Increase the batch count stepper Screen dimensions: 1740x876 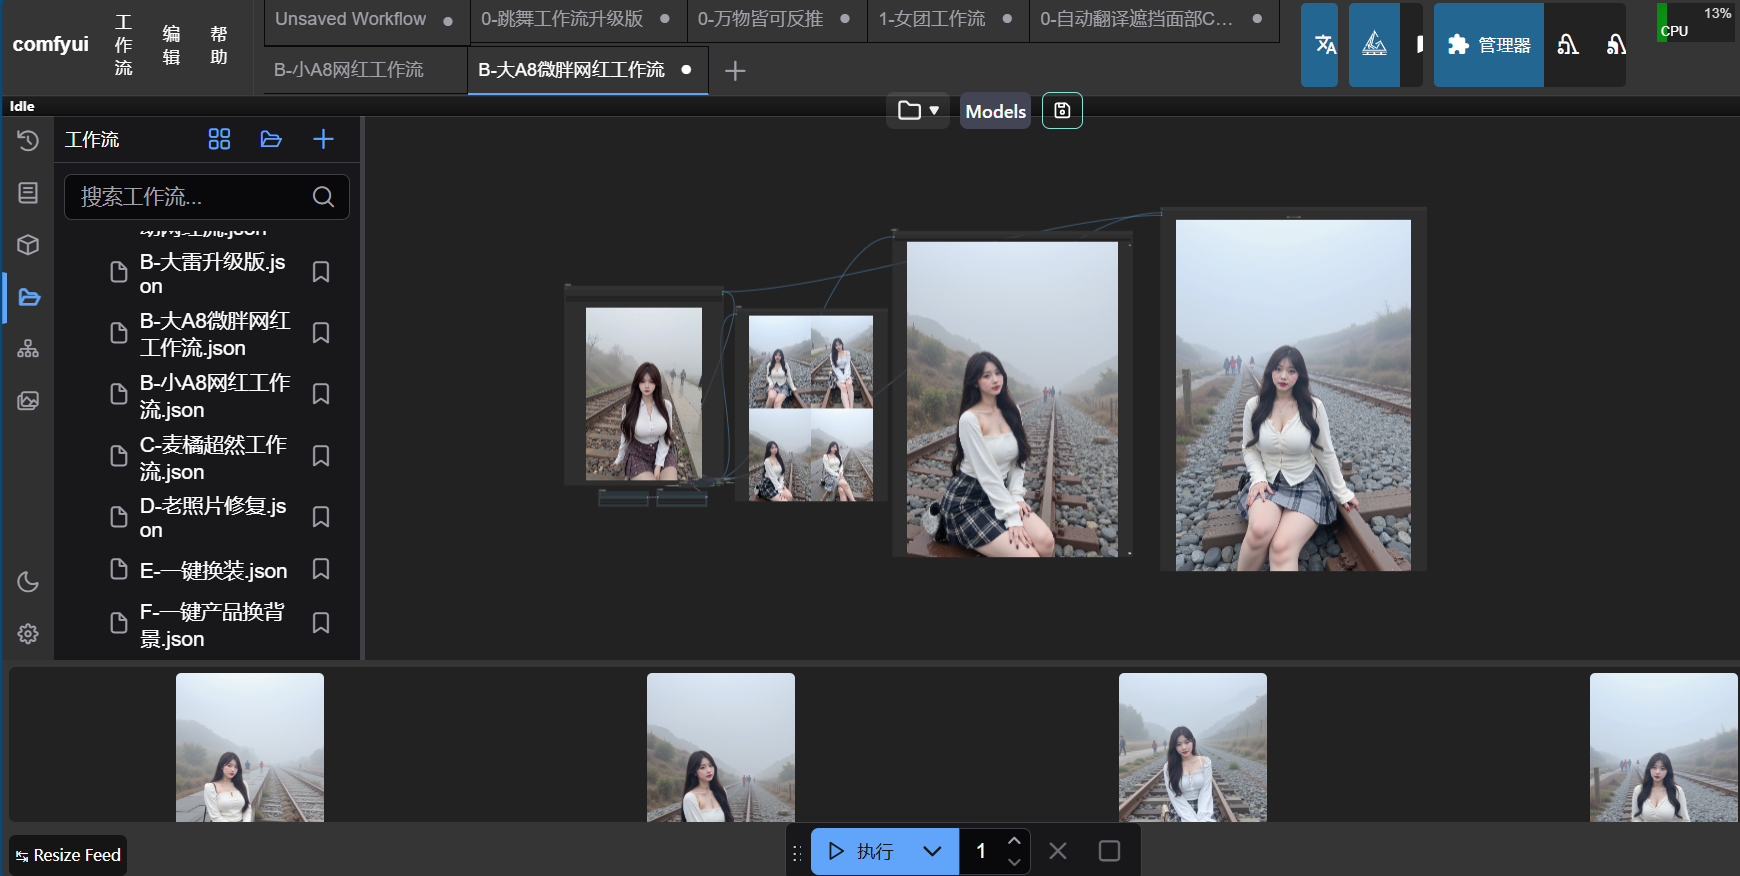coord(1014,841)
